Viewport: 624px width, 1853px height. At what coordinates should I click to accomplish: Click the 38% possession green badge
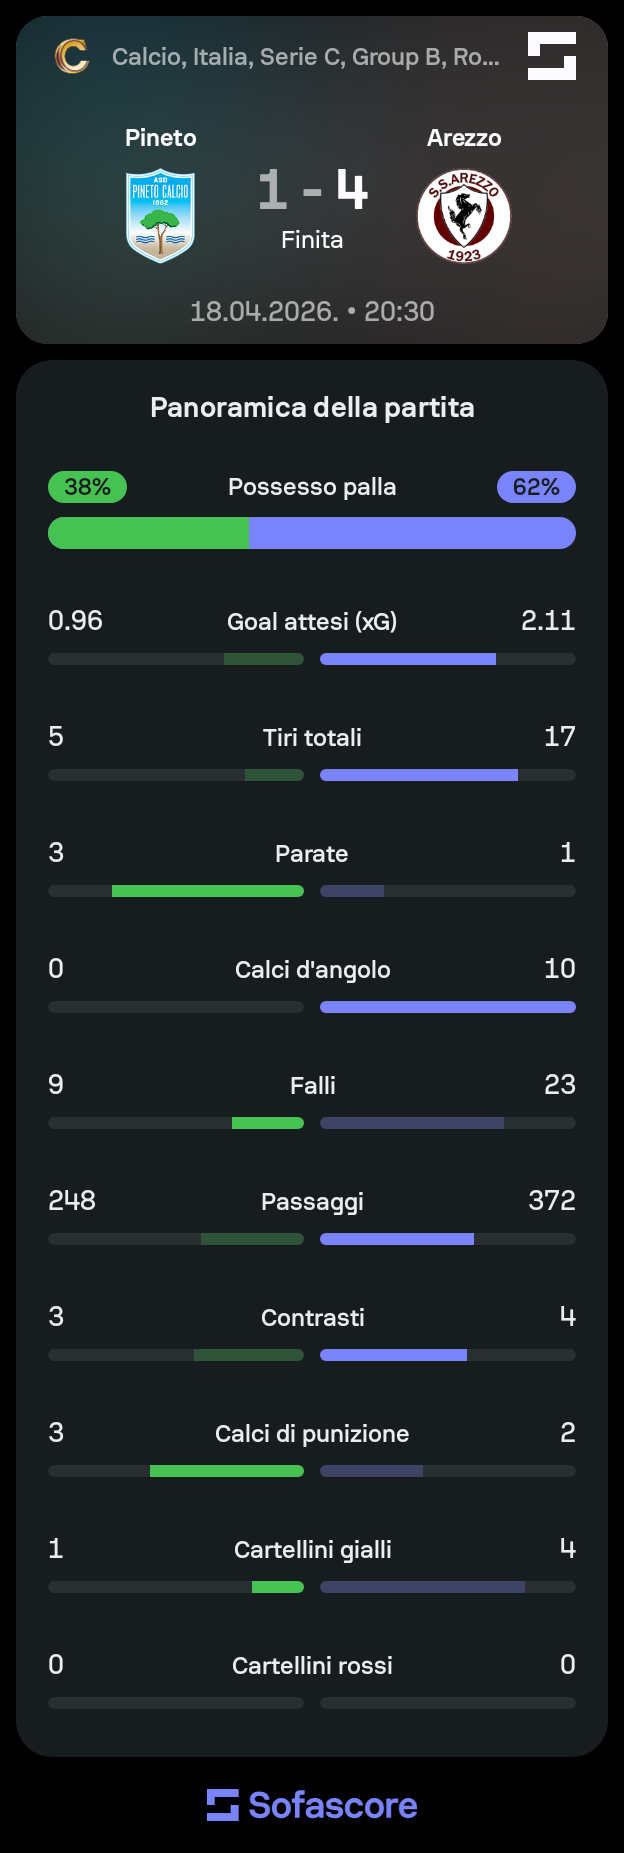point(87,487)
